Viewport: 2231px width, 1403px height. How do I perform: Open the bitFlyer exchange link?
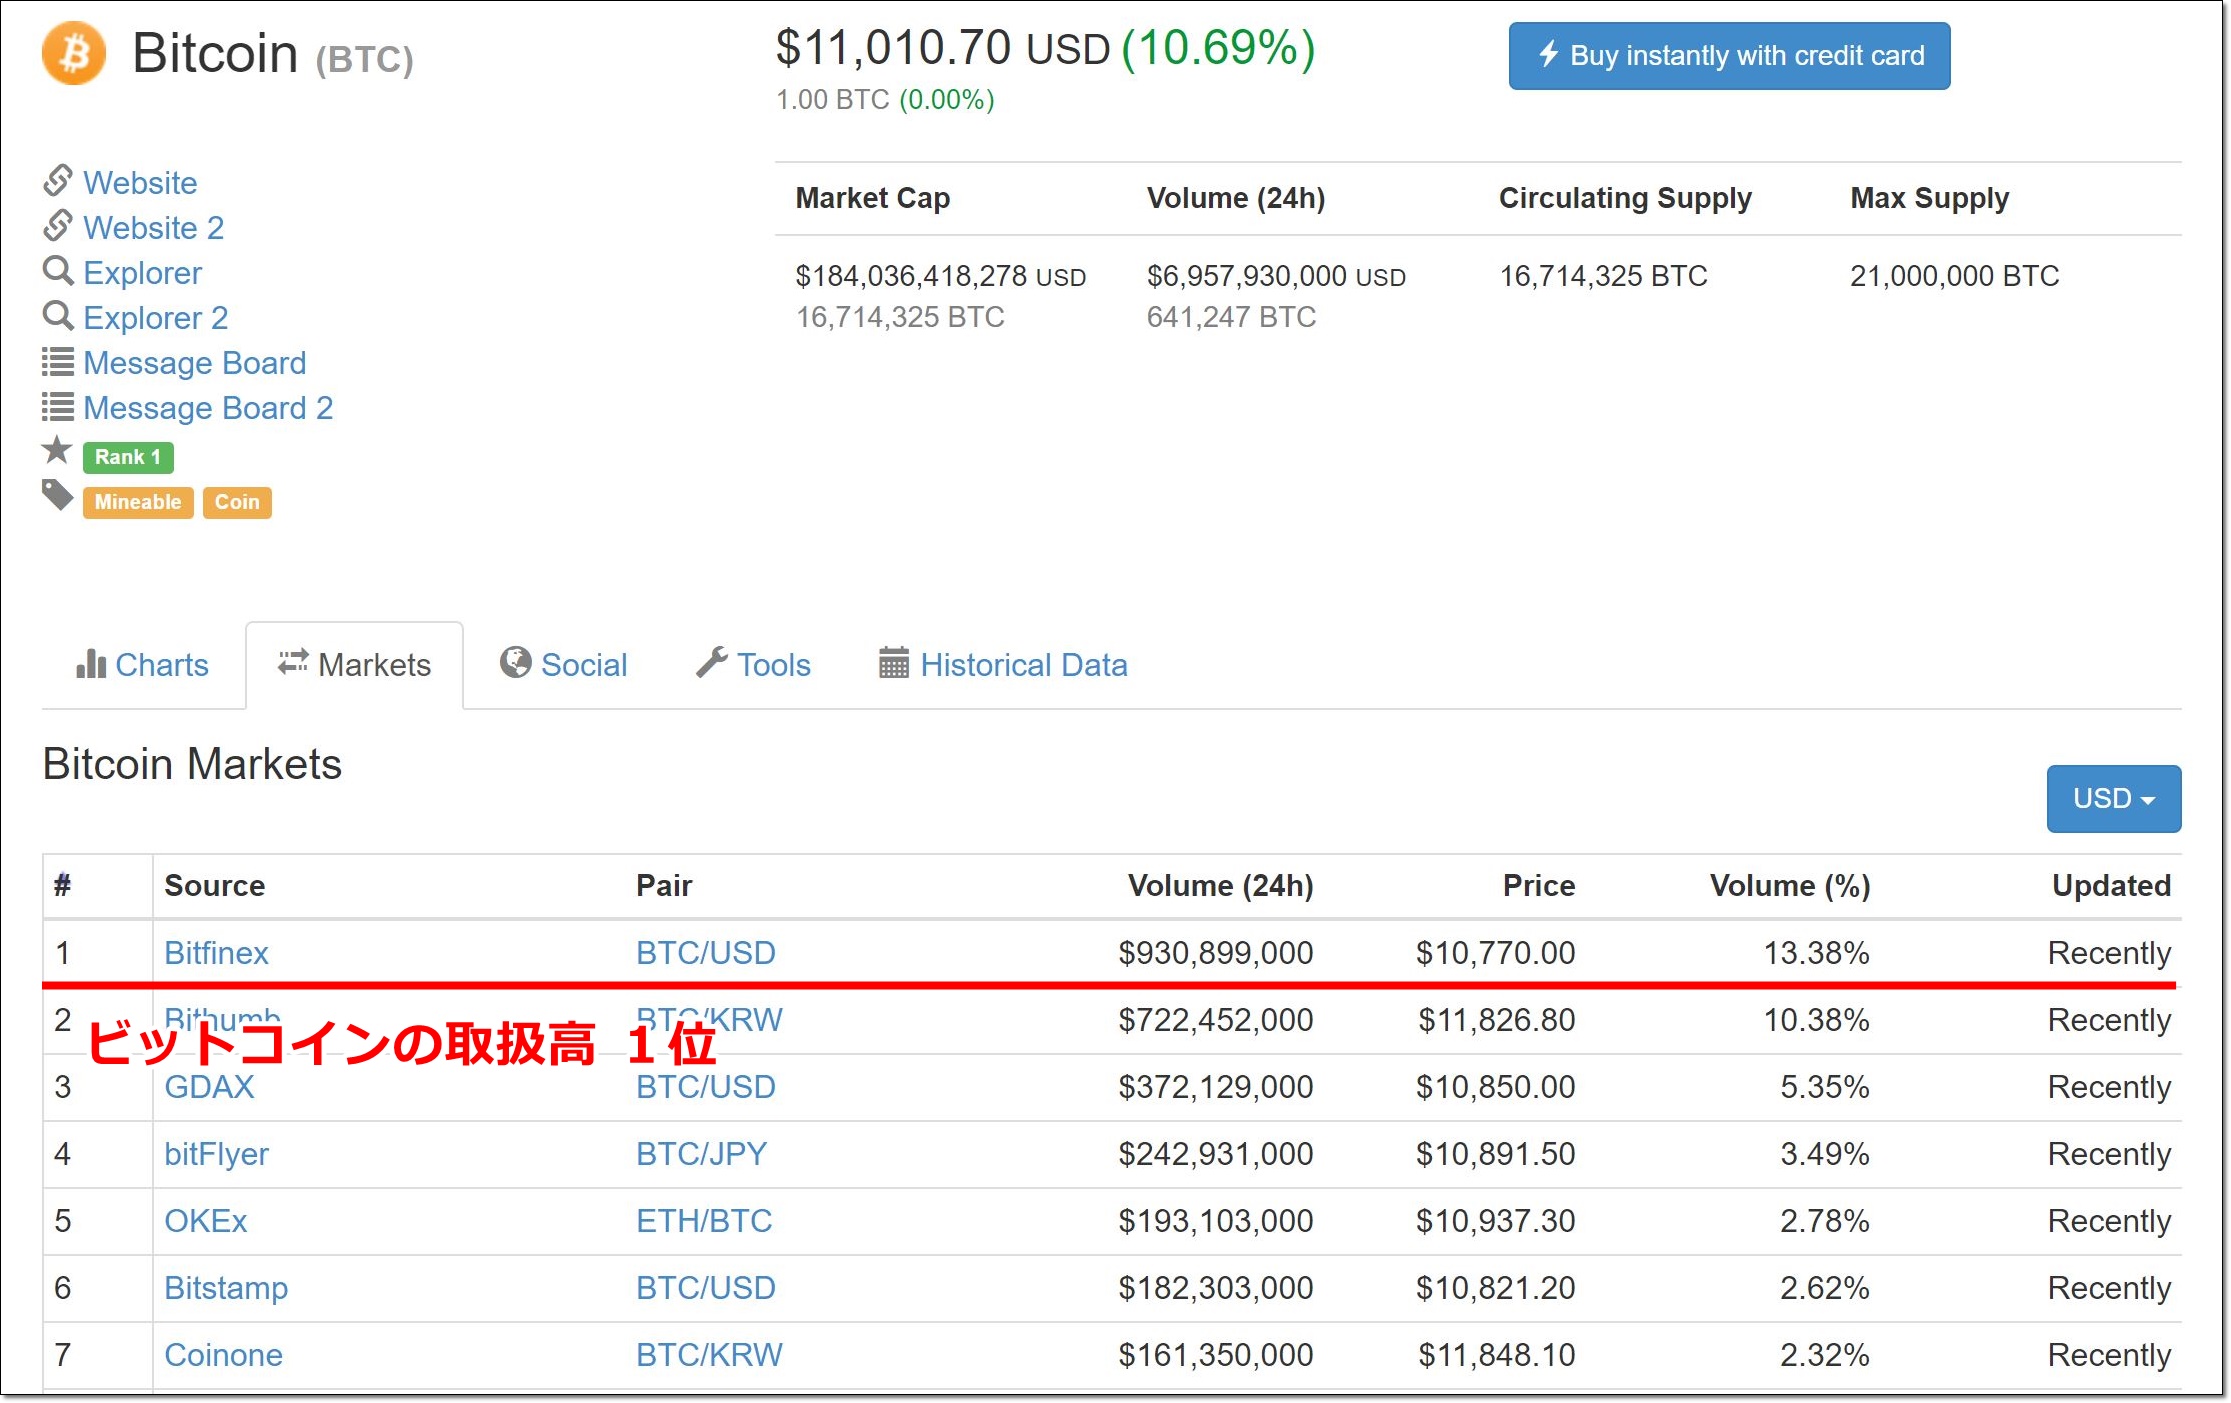coord(216,1154)
